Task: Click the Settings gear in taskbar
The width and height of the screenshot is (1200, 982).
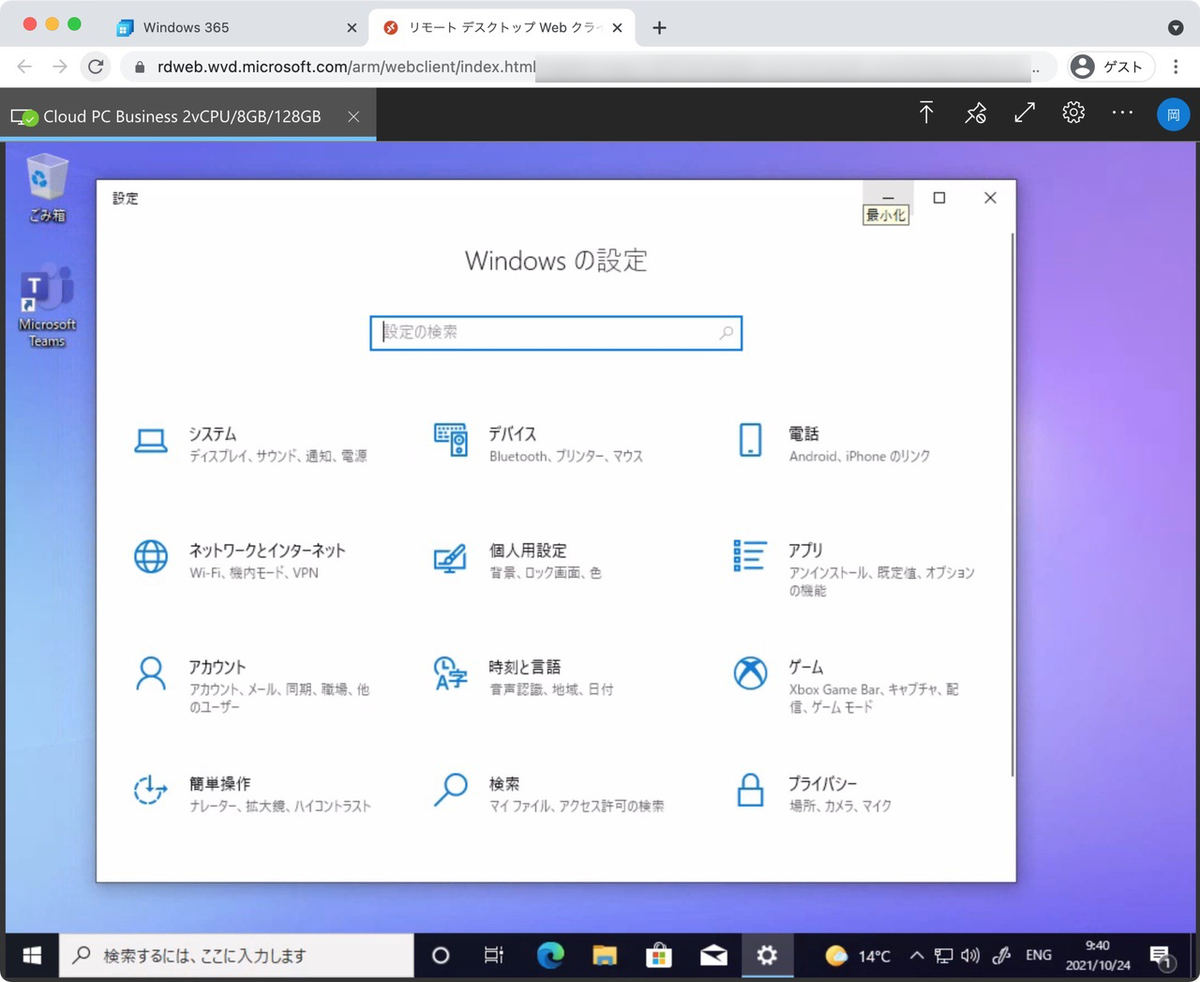Action: (767, 956)
